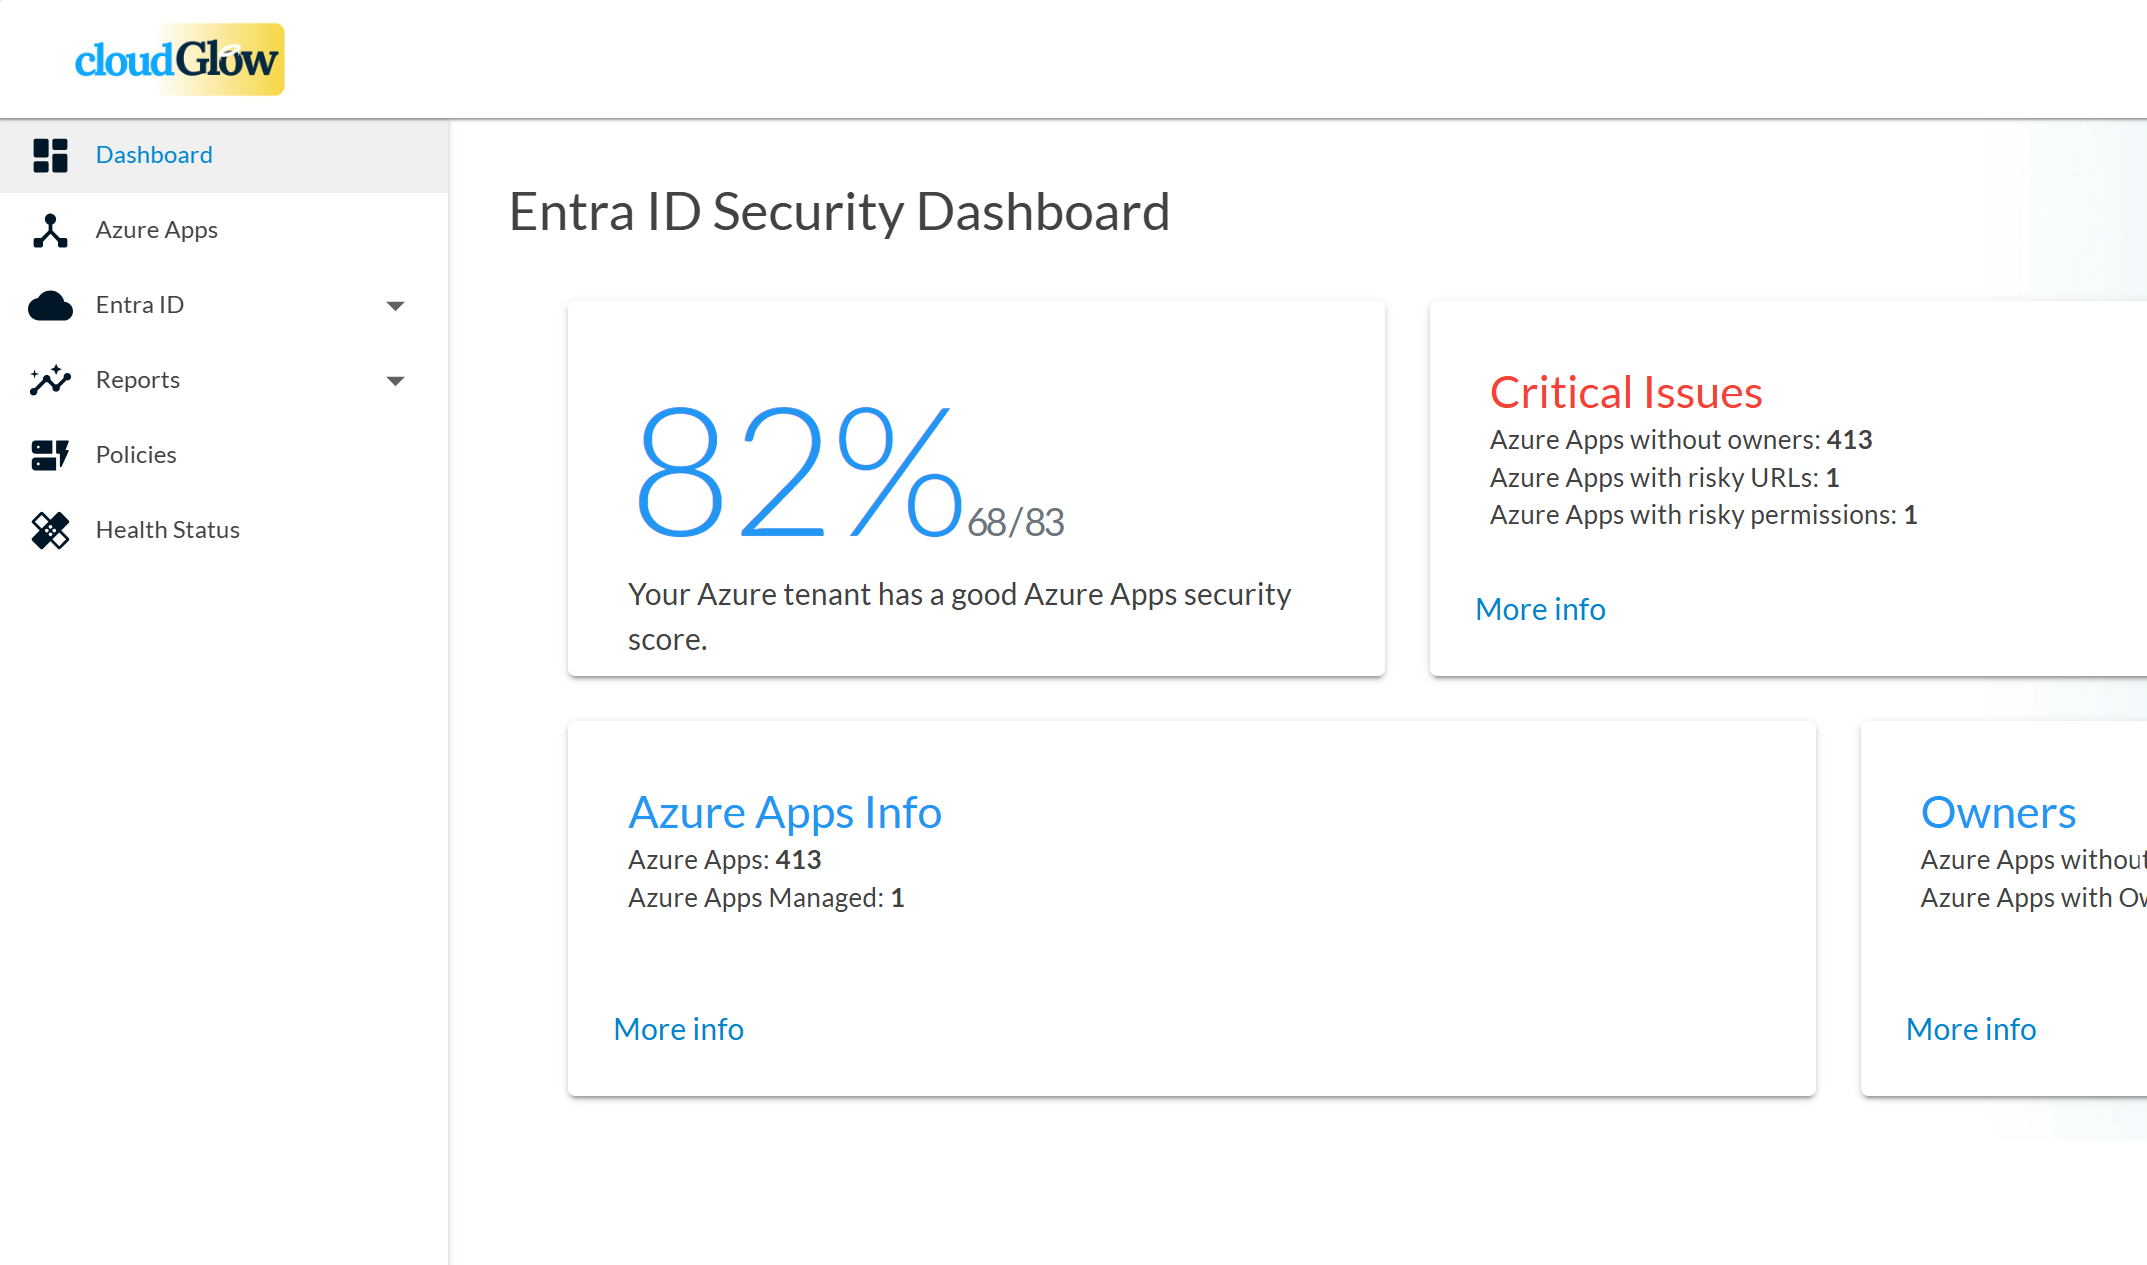Screen dimensions: 2147x1265
Task: Click the Dashboard icon in sidebar
Action: (x=50, y=152)
